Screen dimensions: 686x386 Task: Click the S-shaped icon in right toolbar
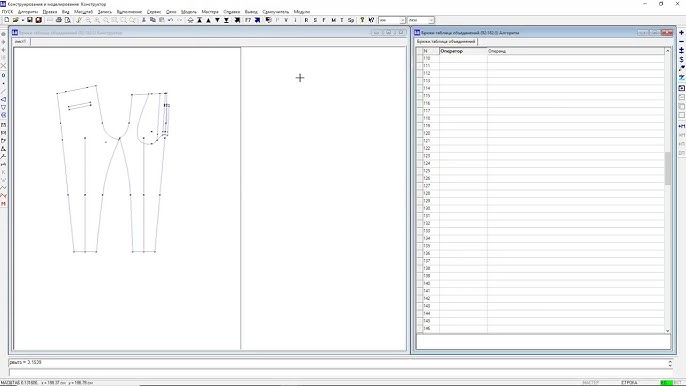681,59
